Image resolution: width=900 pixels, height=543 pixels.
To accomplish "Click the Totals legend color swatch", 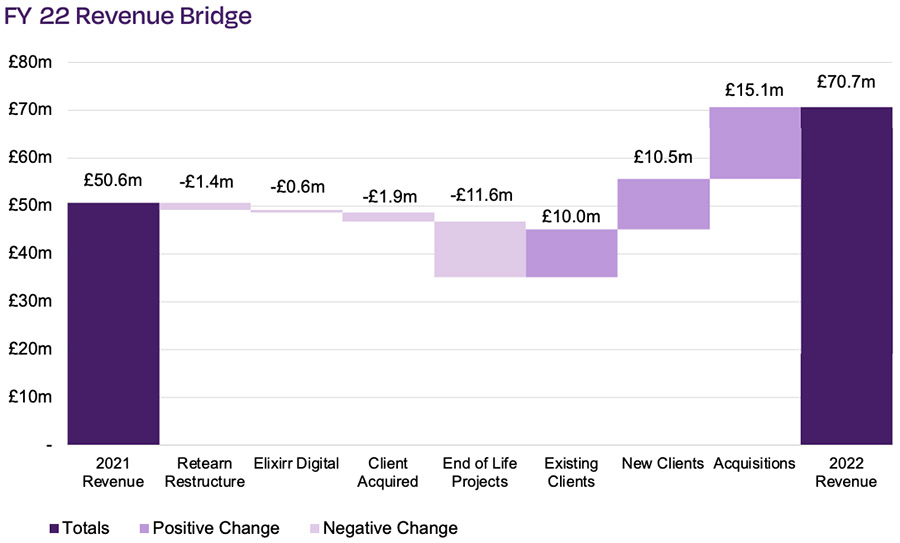I will [x=52, y=528].
